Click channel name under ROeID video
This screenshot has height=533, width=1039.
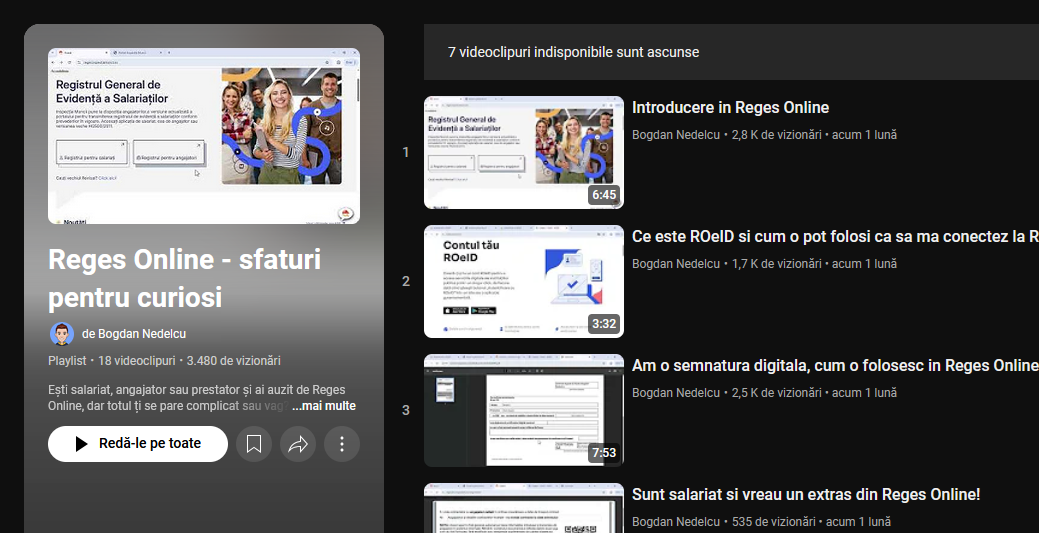(676, 264)
